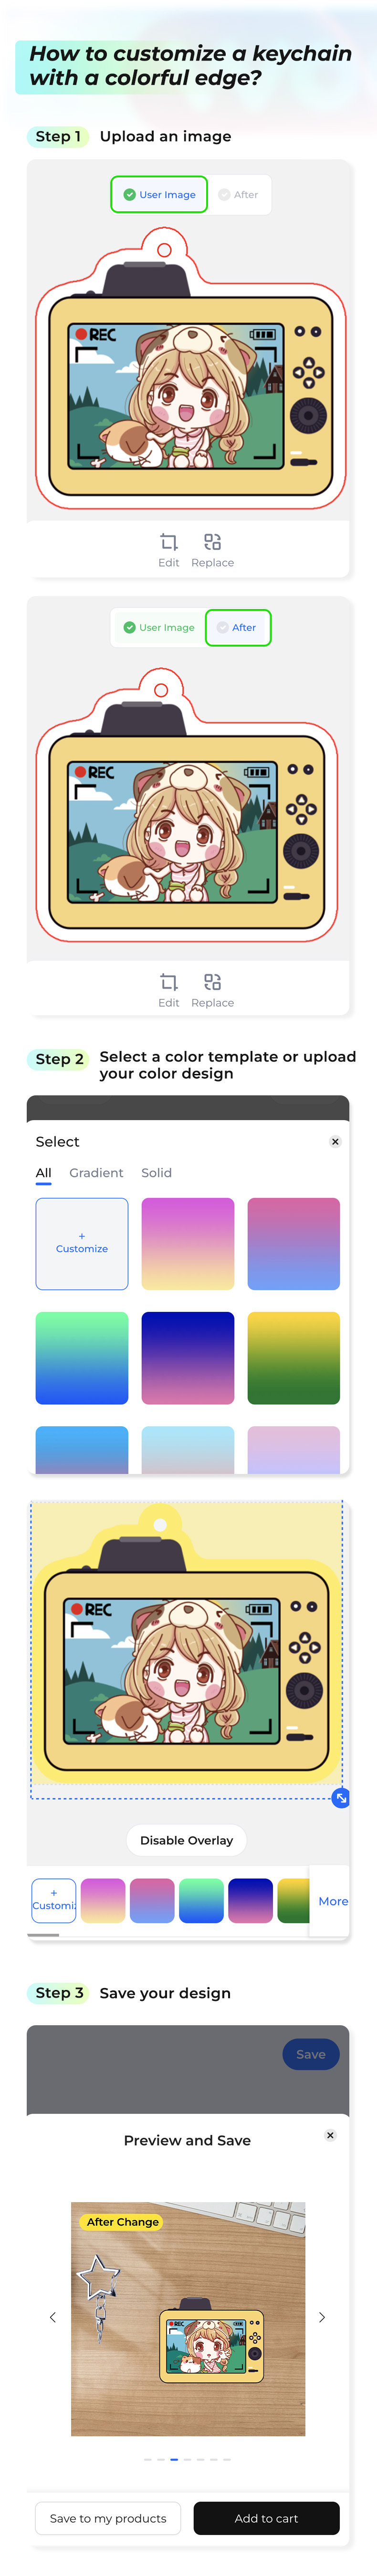Choose pink-to-yellow gradient swatch in Select panel
The height and width of the screenshot is (2576, 377).
(x=188, y=1243)
